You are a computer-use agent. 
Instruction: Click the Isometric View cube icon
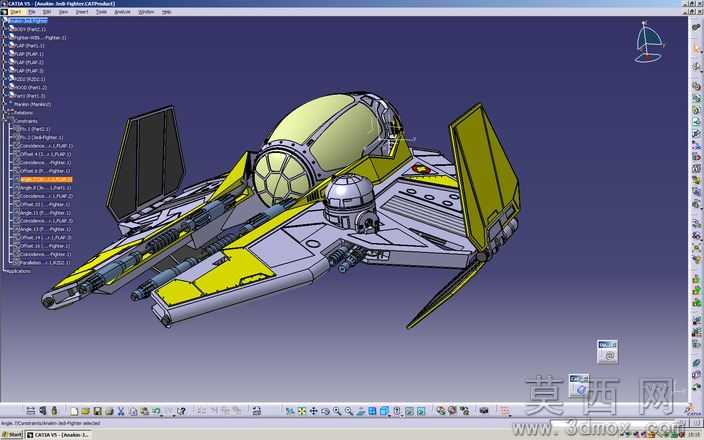pos(384,411)
